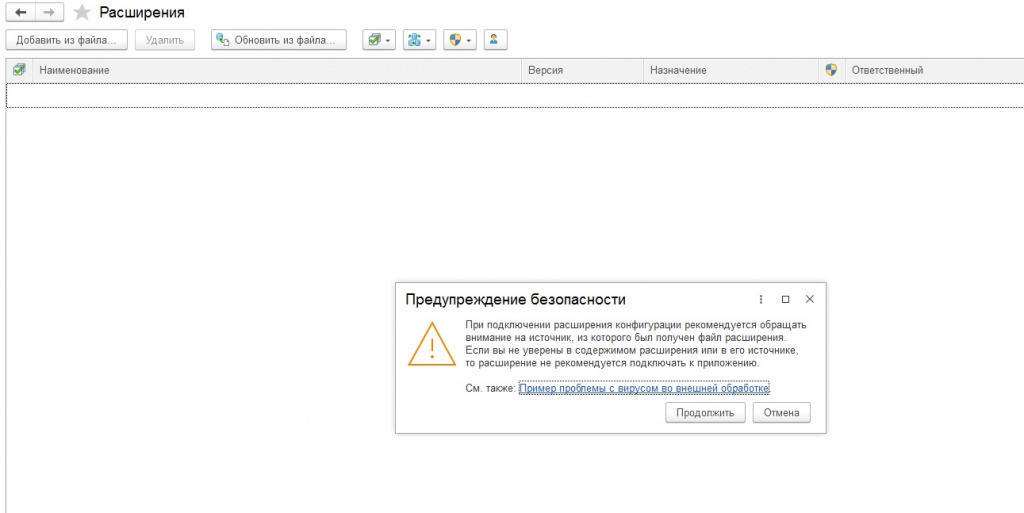Click Продолжить in the warning dialog
This screenshot has width=1024, height=513.
tap(705, 412)
